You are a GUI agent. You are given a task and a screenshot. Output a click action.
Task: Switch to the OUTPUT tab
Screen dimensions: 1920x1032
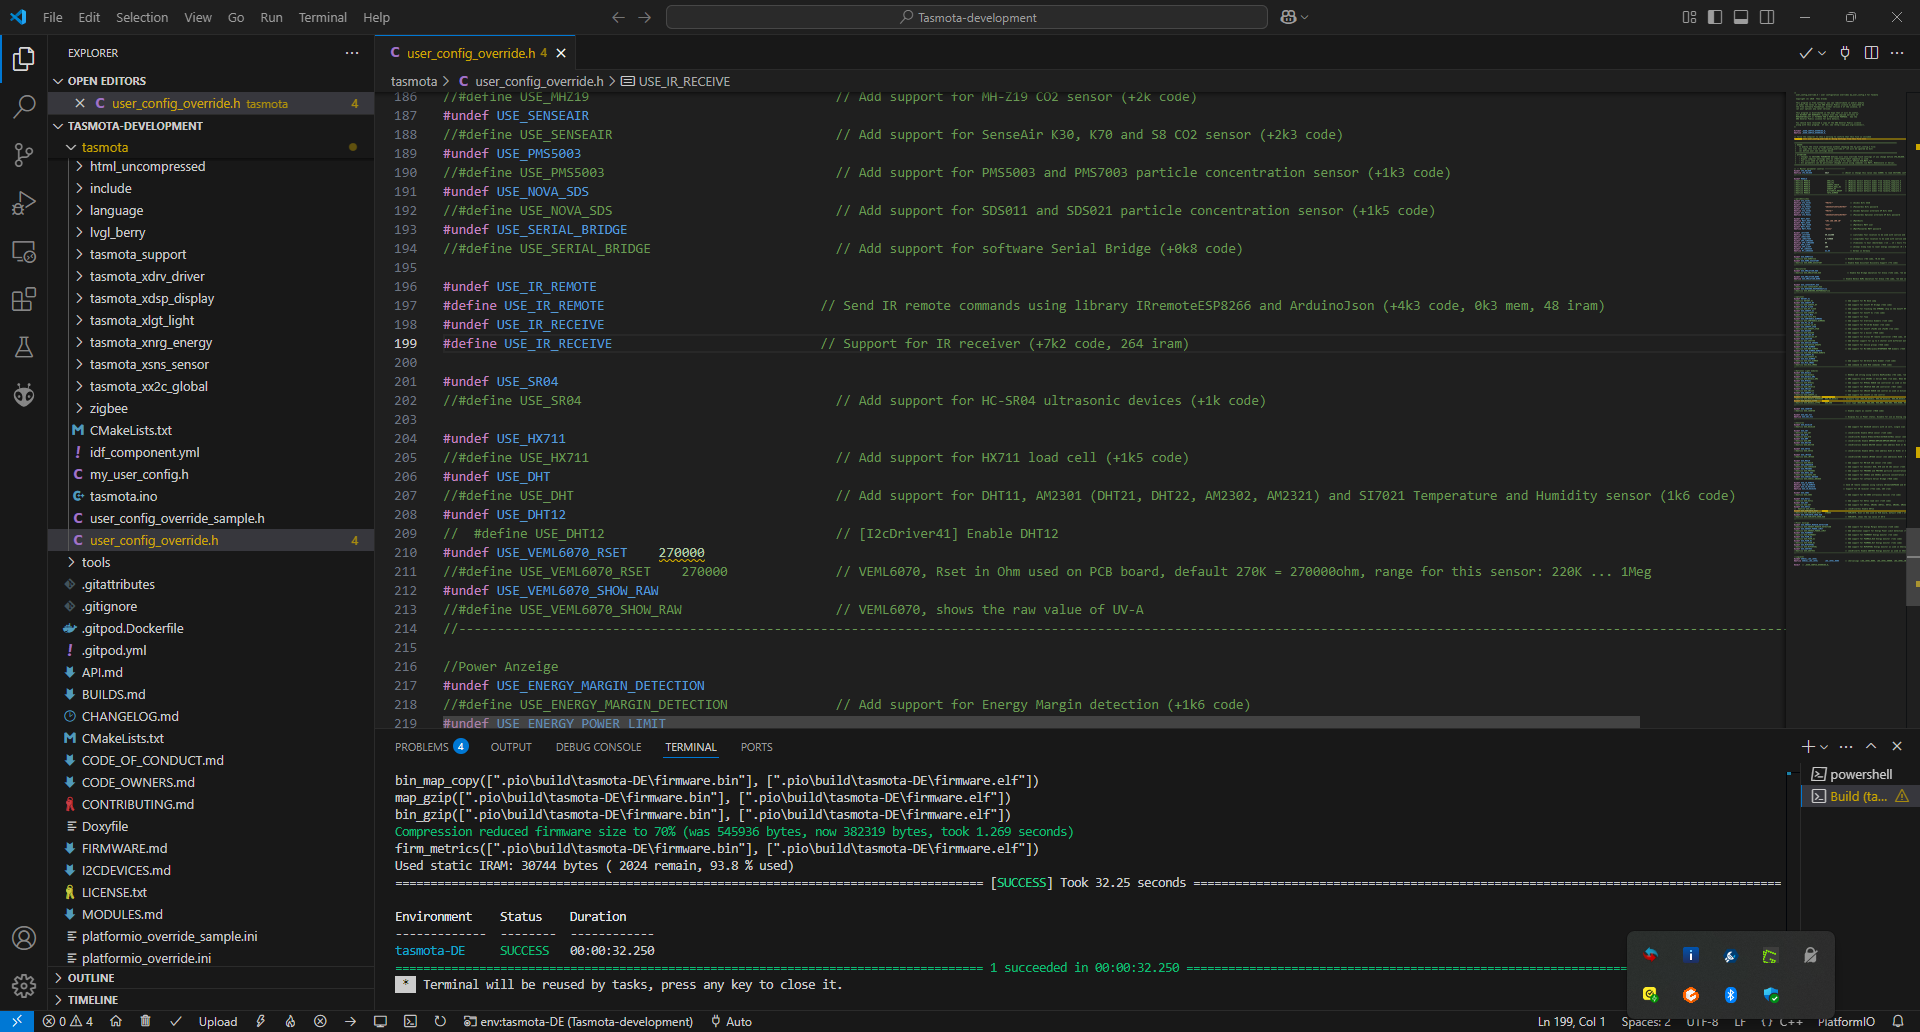(511, 747)
